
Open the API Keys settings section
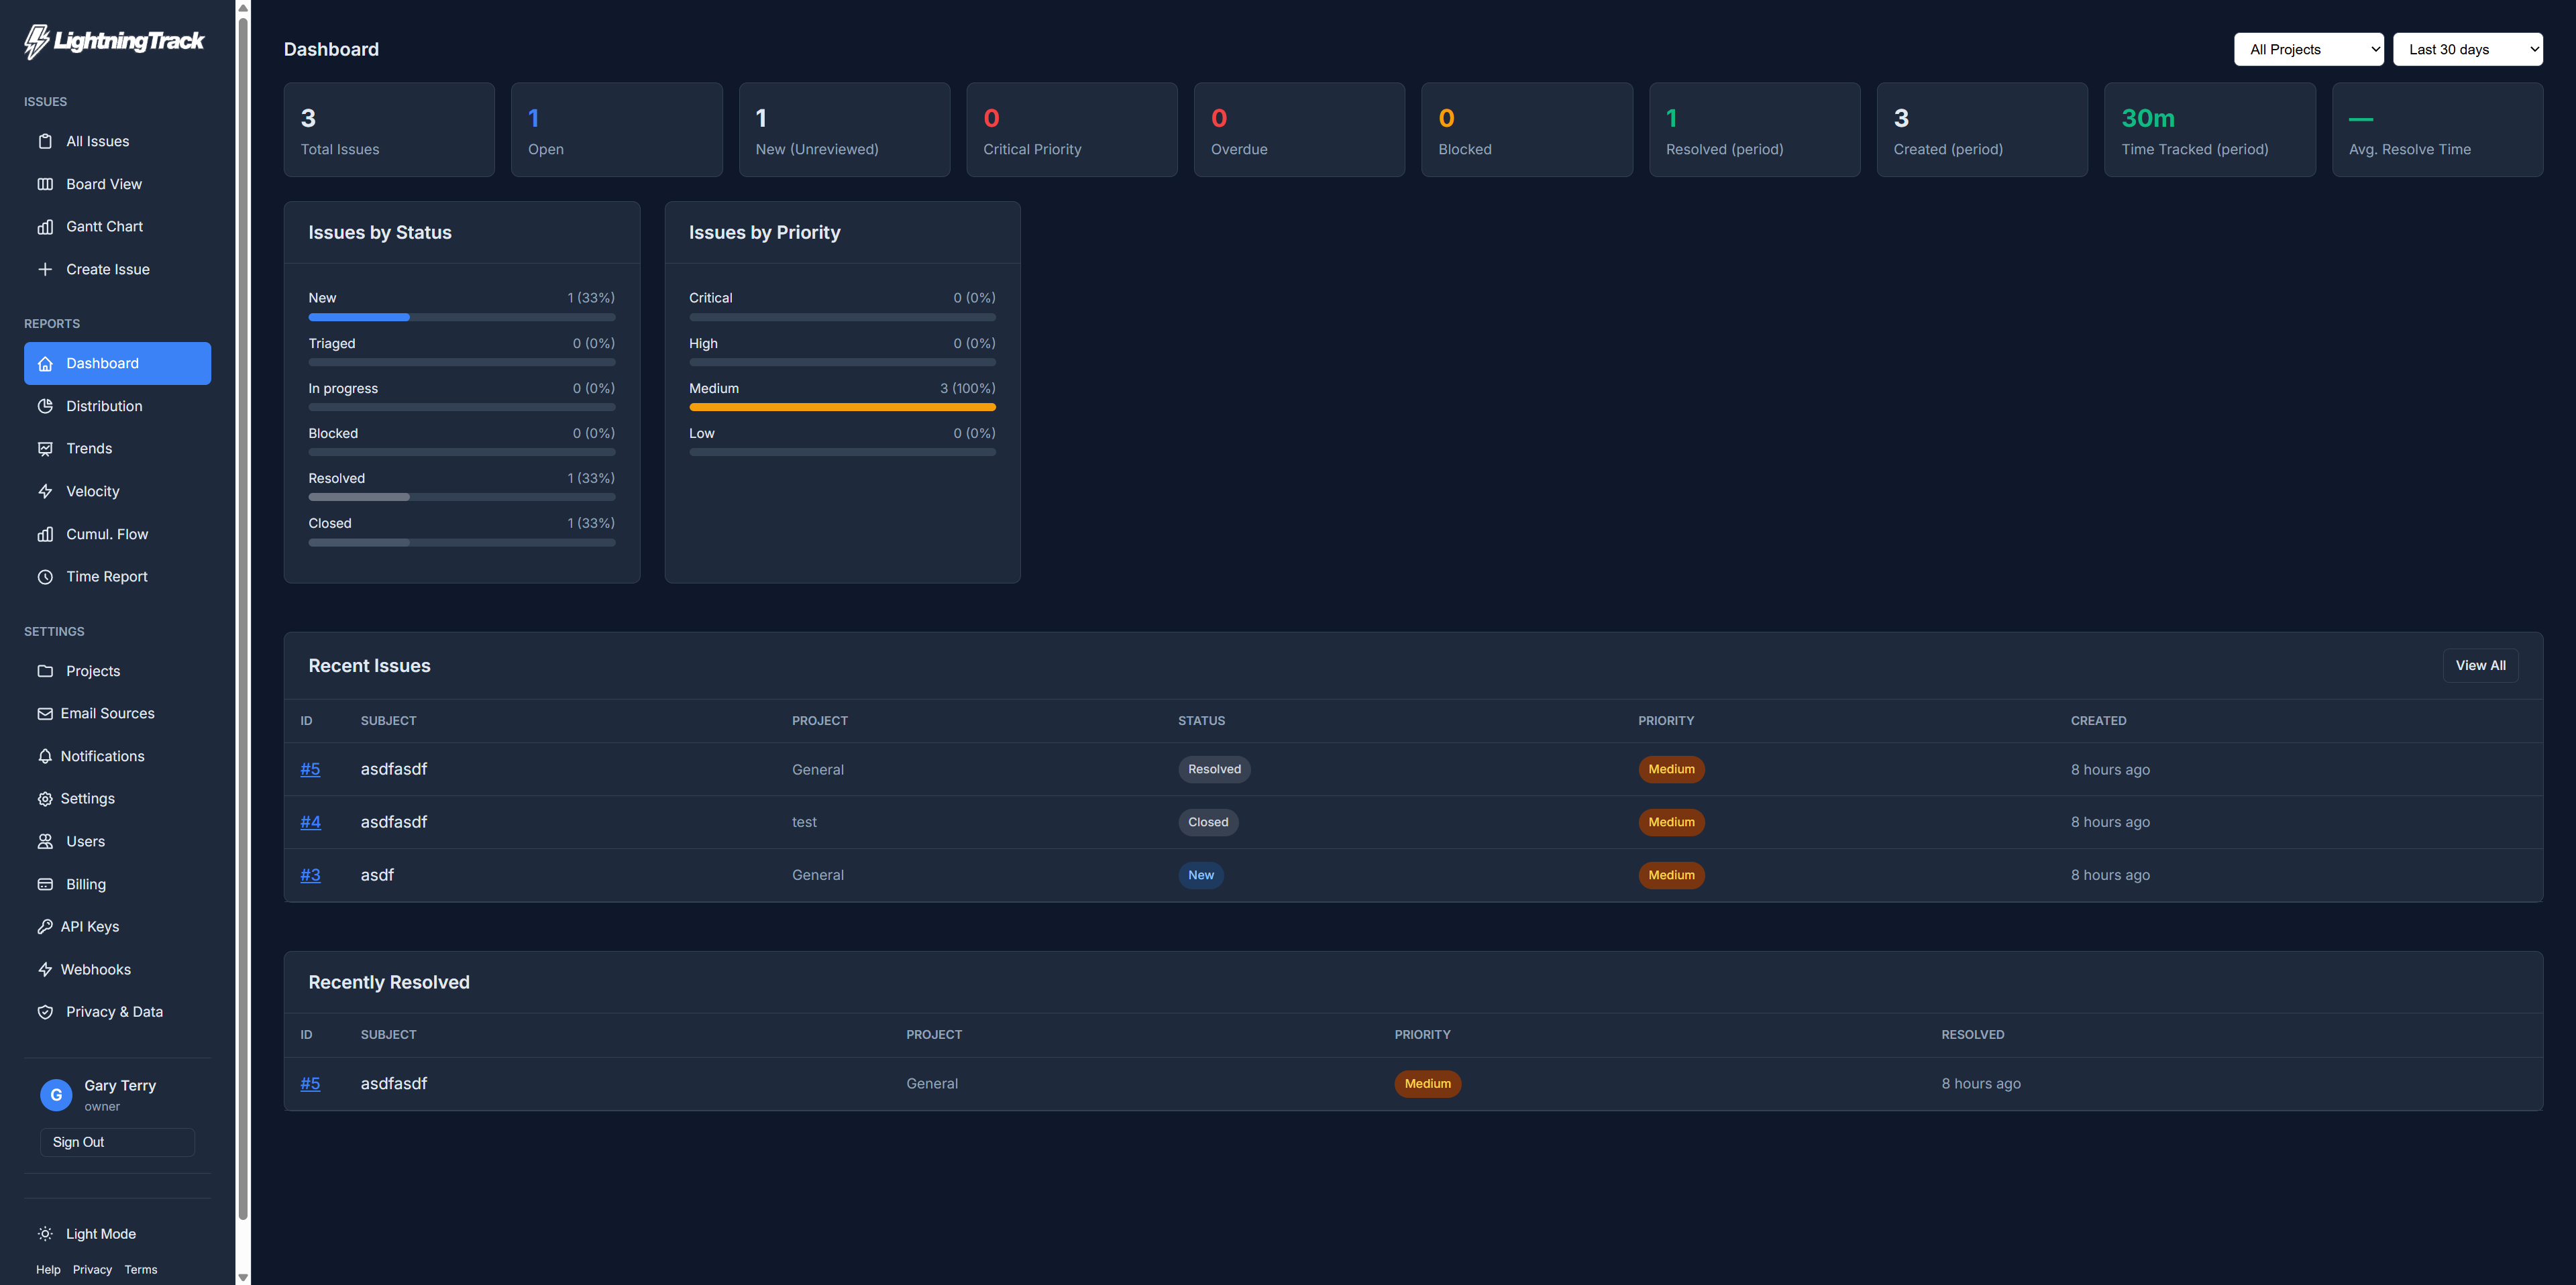[x=90, y=926]
